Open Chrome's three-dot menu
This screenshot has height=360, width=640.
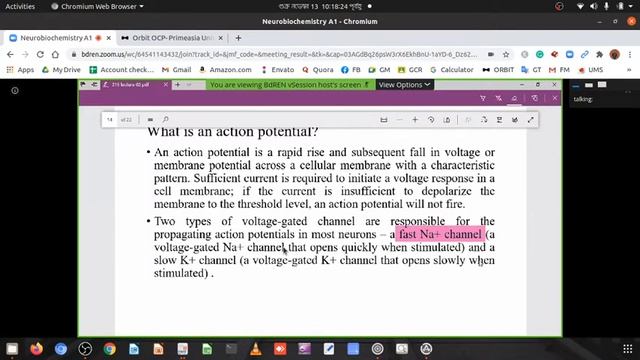[x=630, y=54]
